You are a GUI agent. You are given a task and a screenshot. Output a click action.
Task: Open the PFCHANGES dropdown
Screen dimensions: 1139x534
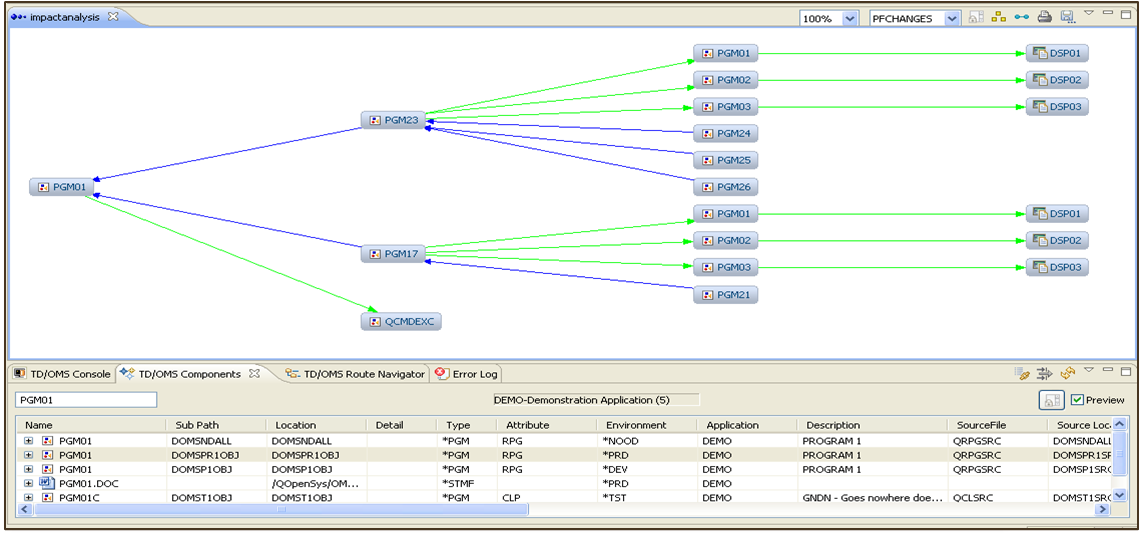click(x=952, y=19)
